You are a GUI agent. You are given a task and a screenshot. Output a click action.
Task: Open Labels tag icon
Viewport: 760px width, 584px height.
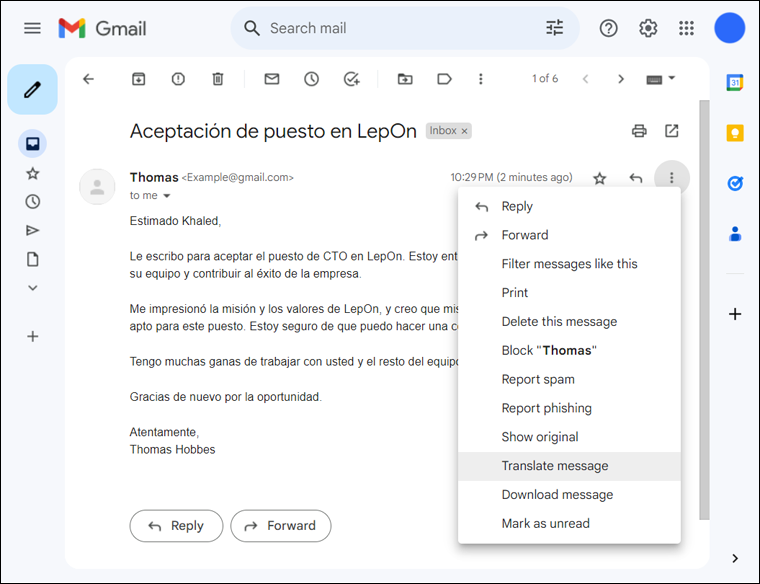click(444, 79)
